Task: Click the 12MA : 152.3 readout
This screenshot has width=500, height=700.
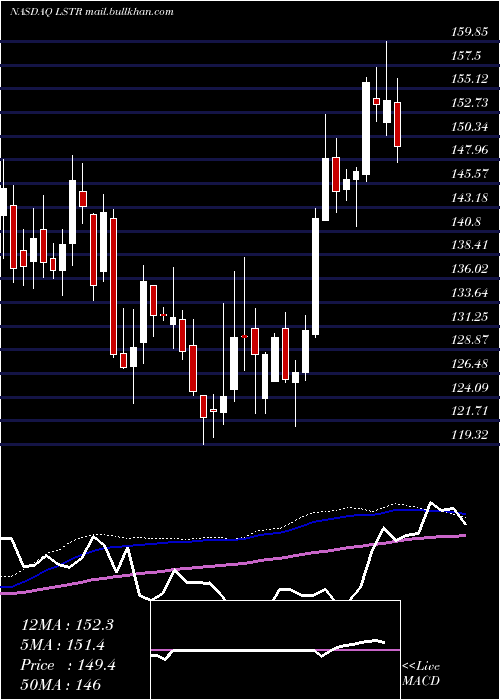Action: [x=67, y=625]
